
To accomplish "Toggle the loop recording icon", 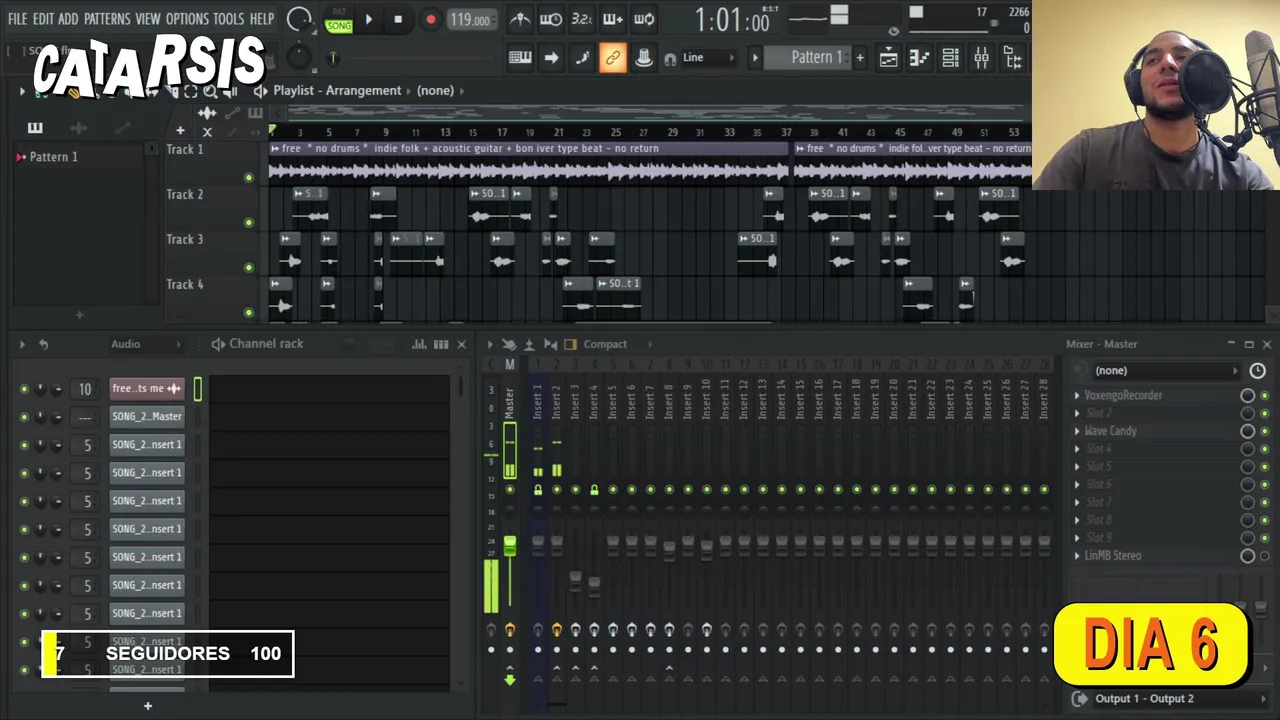I will click(644, 19).
